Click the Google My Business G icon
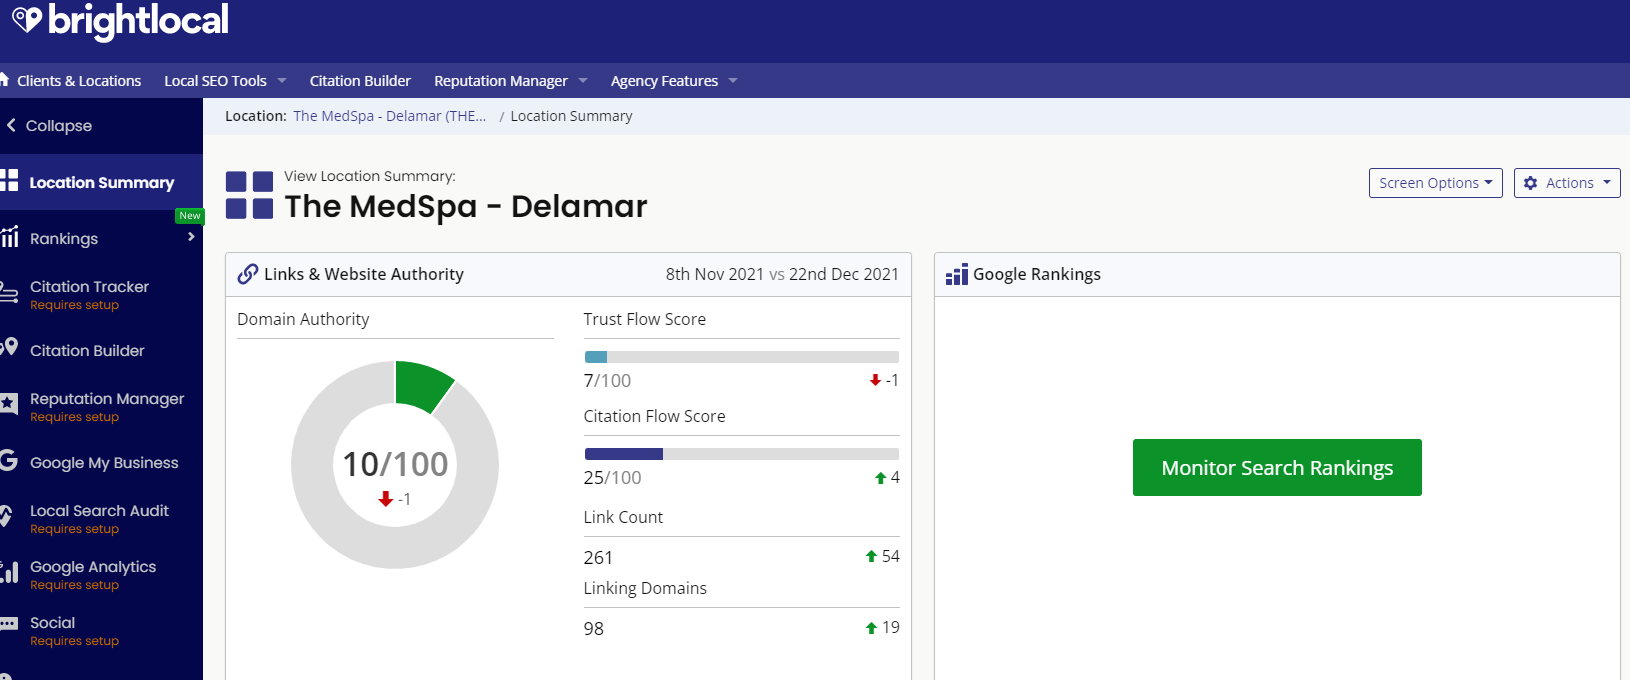 coord(9,460)
